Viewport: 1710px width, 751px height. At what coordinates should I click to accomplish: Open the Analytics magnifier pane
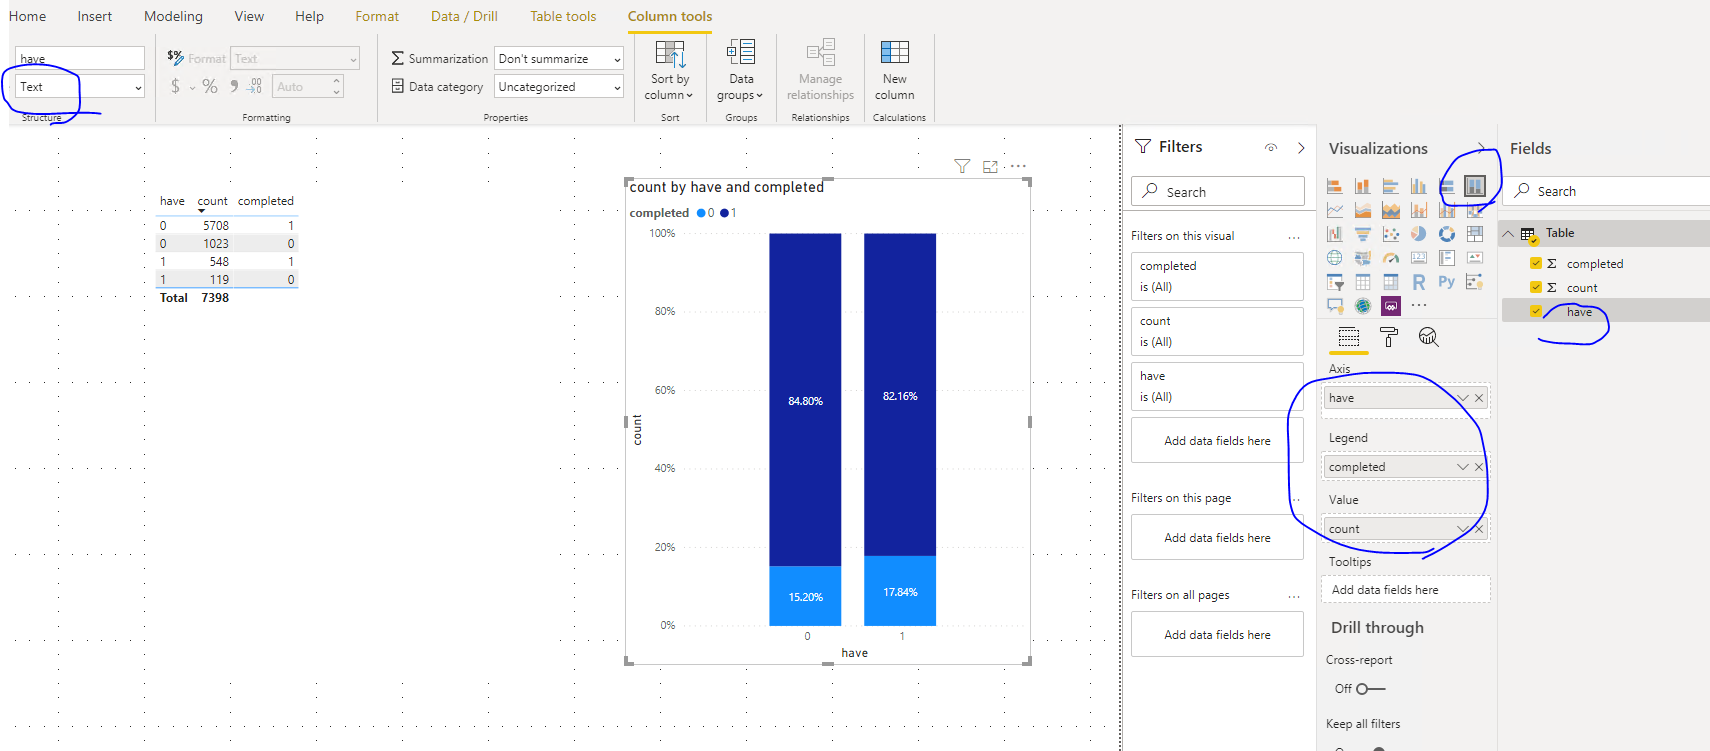coord(1429,337)
